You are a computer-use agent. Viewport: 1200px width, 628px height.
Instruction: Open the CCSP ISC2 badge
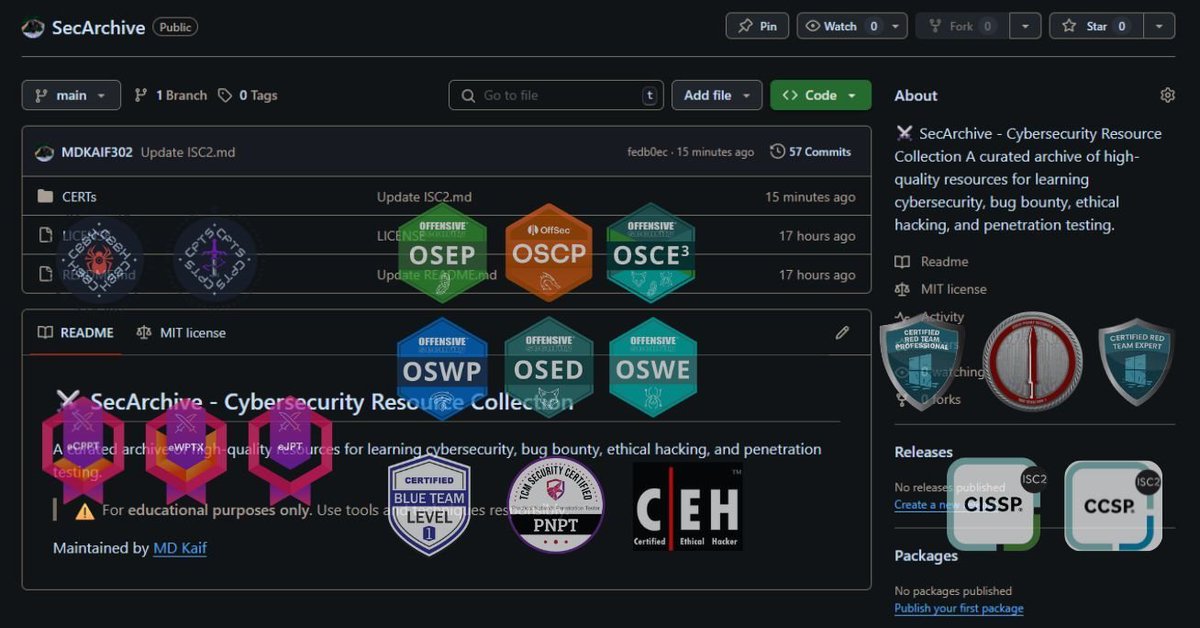coord(1113,506)
